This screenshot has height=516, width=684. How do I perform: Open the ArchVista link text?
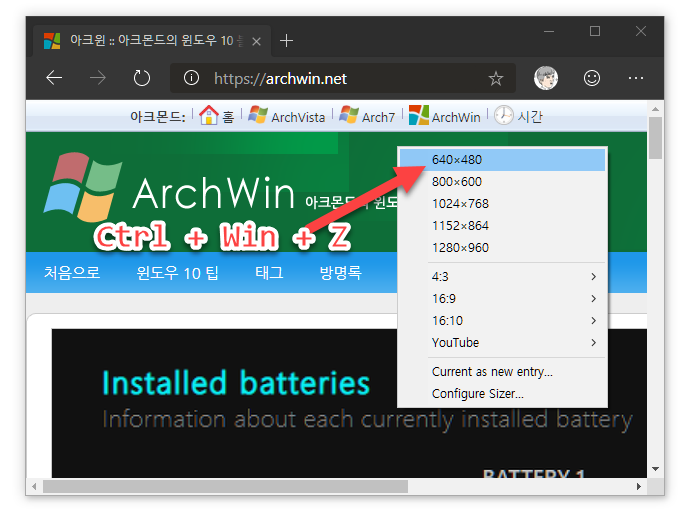coord(298,117)
